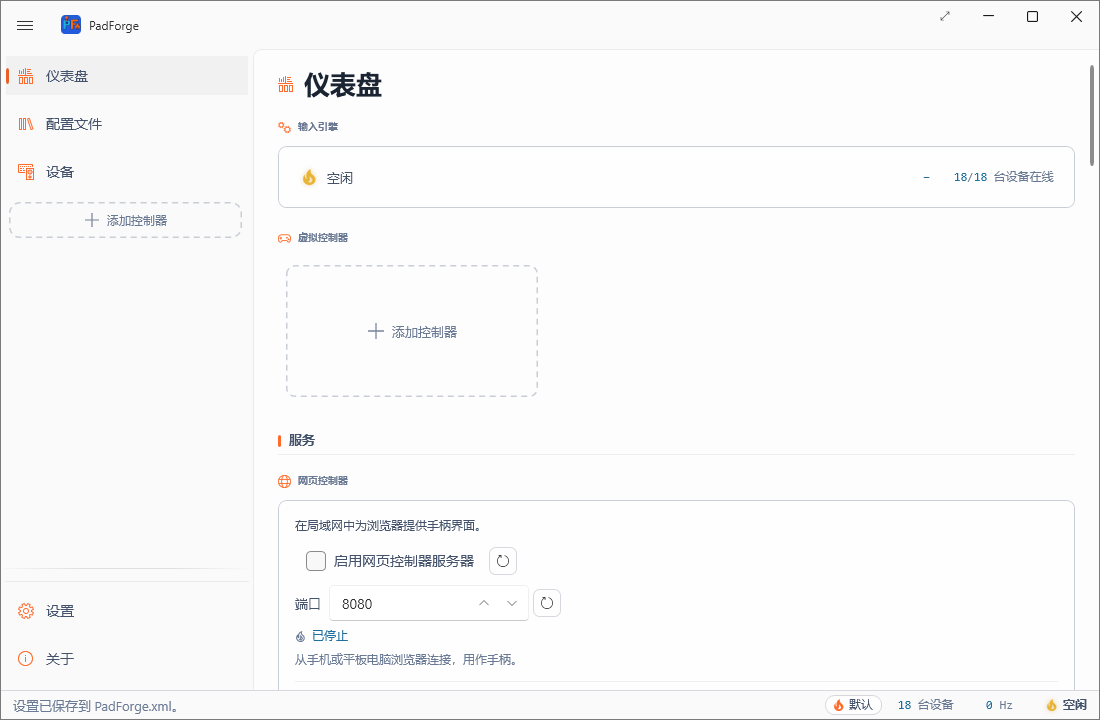Image resolution: width=1100 pixels, height=720 pixels.
Task: Click the vertical scrollbar thumb
Action: (1092, 116)
